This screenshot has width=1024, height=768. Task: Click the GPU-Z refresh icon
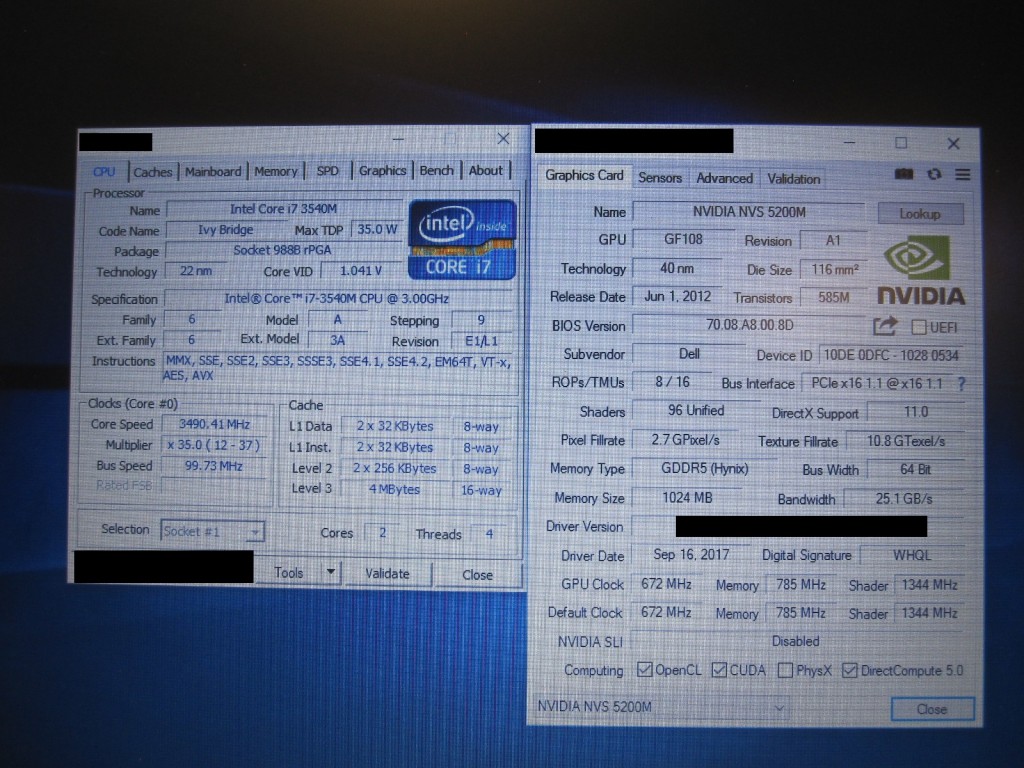pos(935,174)
